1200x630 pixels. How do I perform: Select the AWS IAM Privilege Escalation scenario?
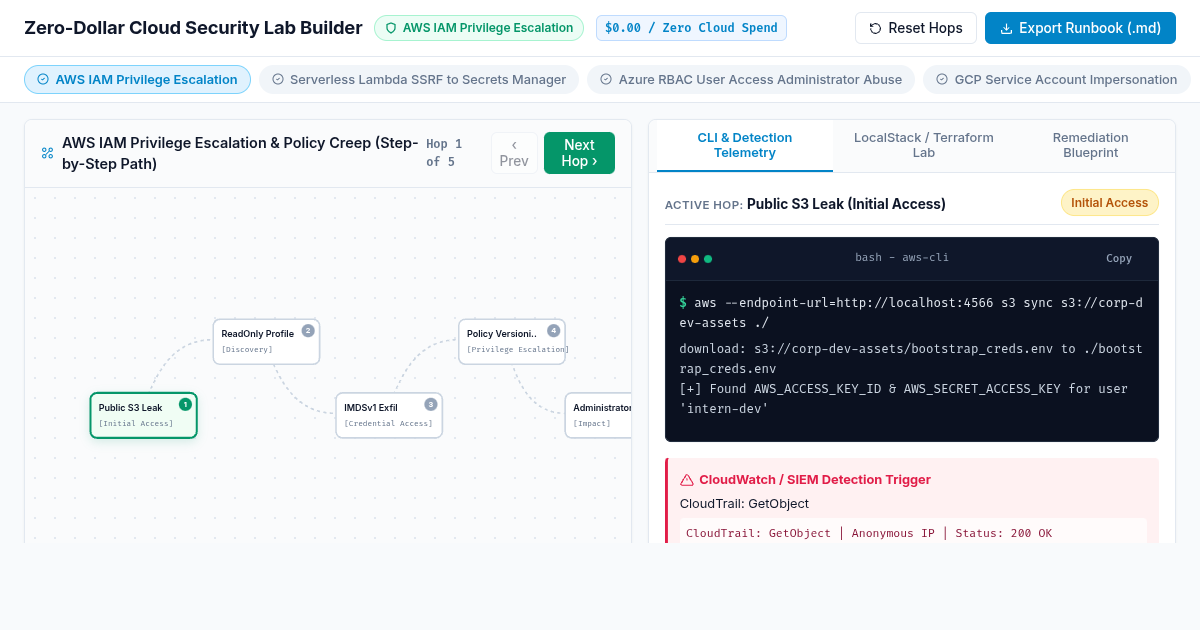tap(137, 79)
